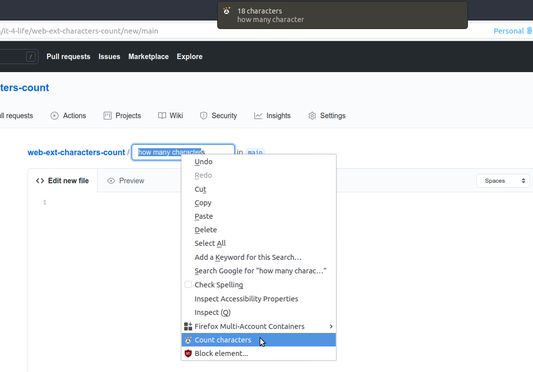
Task: Open the Spaces indent mode dropdown
Action: pyautogui.click(x=503, y=181)
